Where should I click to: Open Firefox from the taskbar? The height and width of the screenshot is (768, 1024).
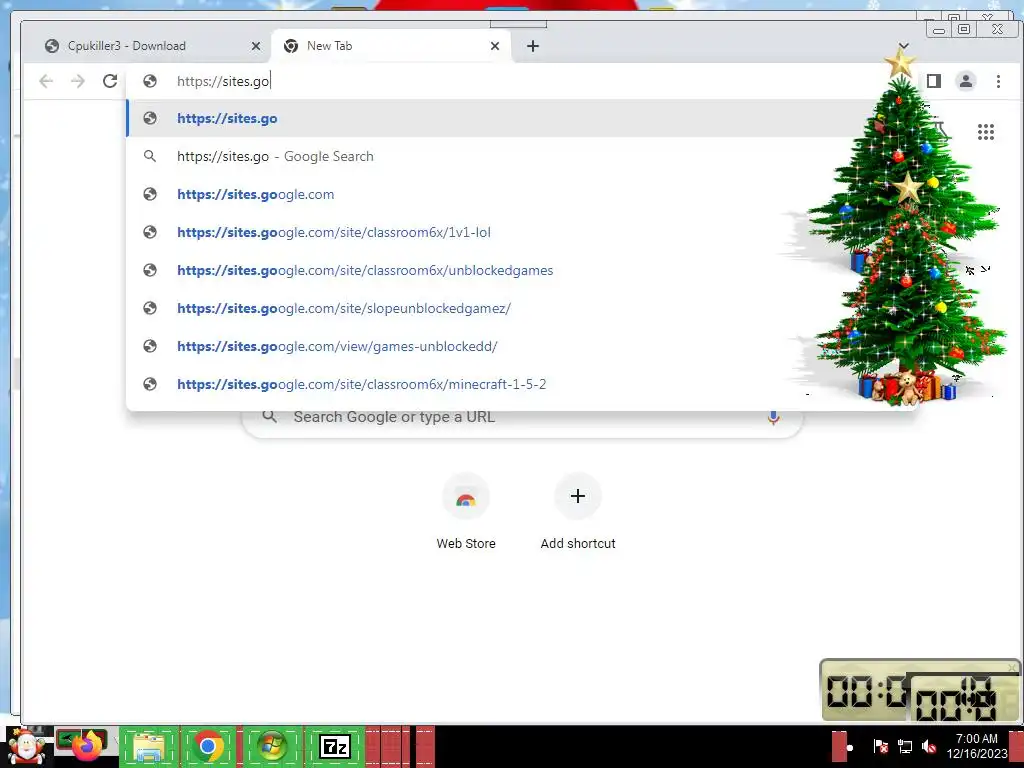click(x=88, y=746)
